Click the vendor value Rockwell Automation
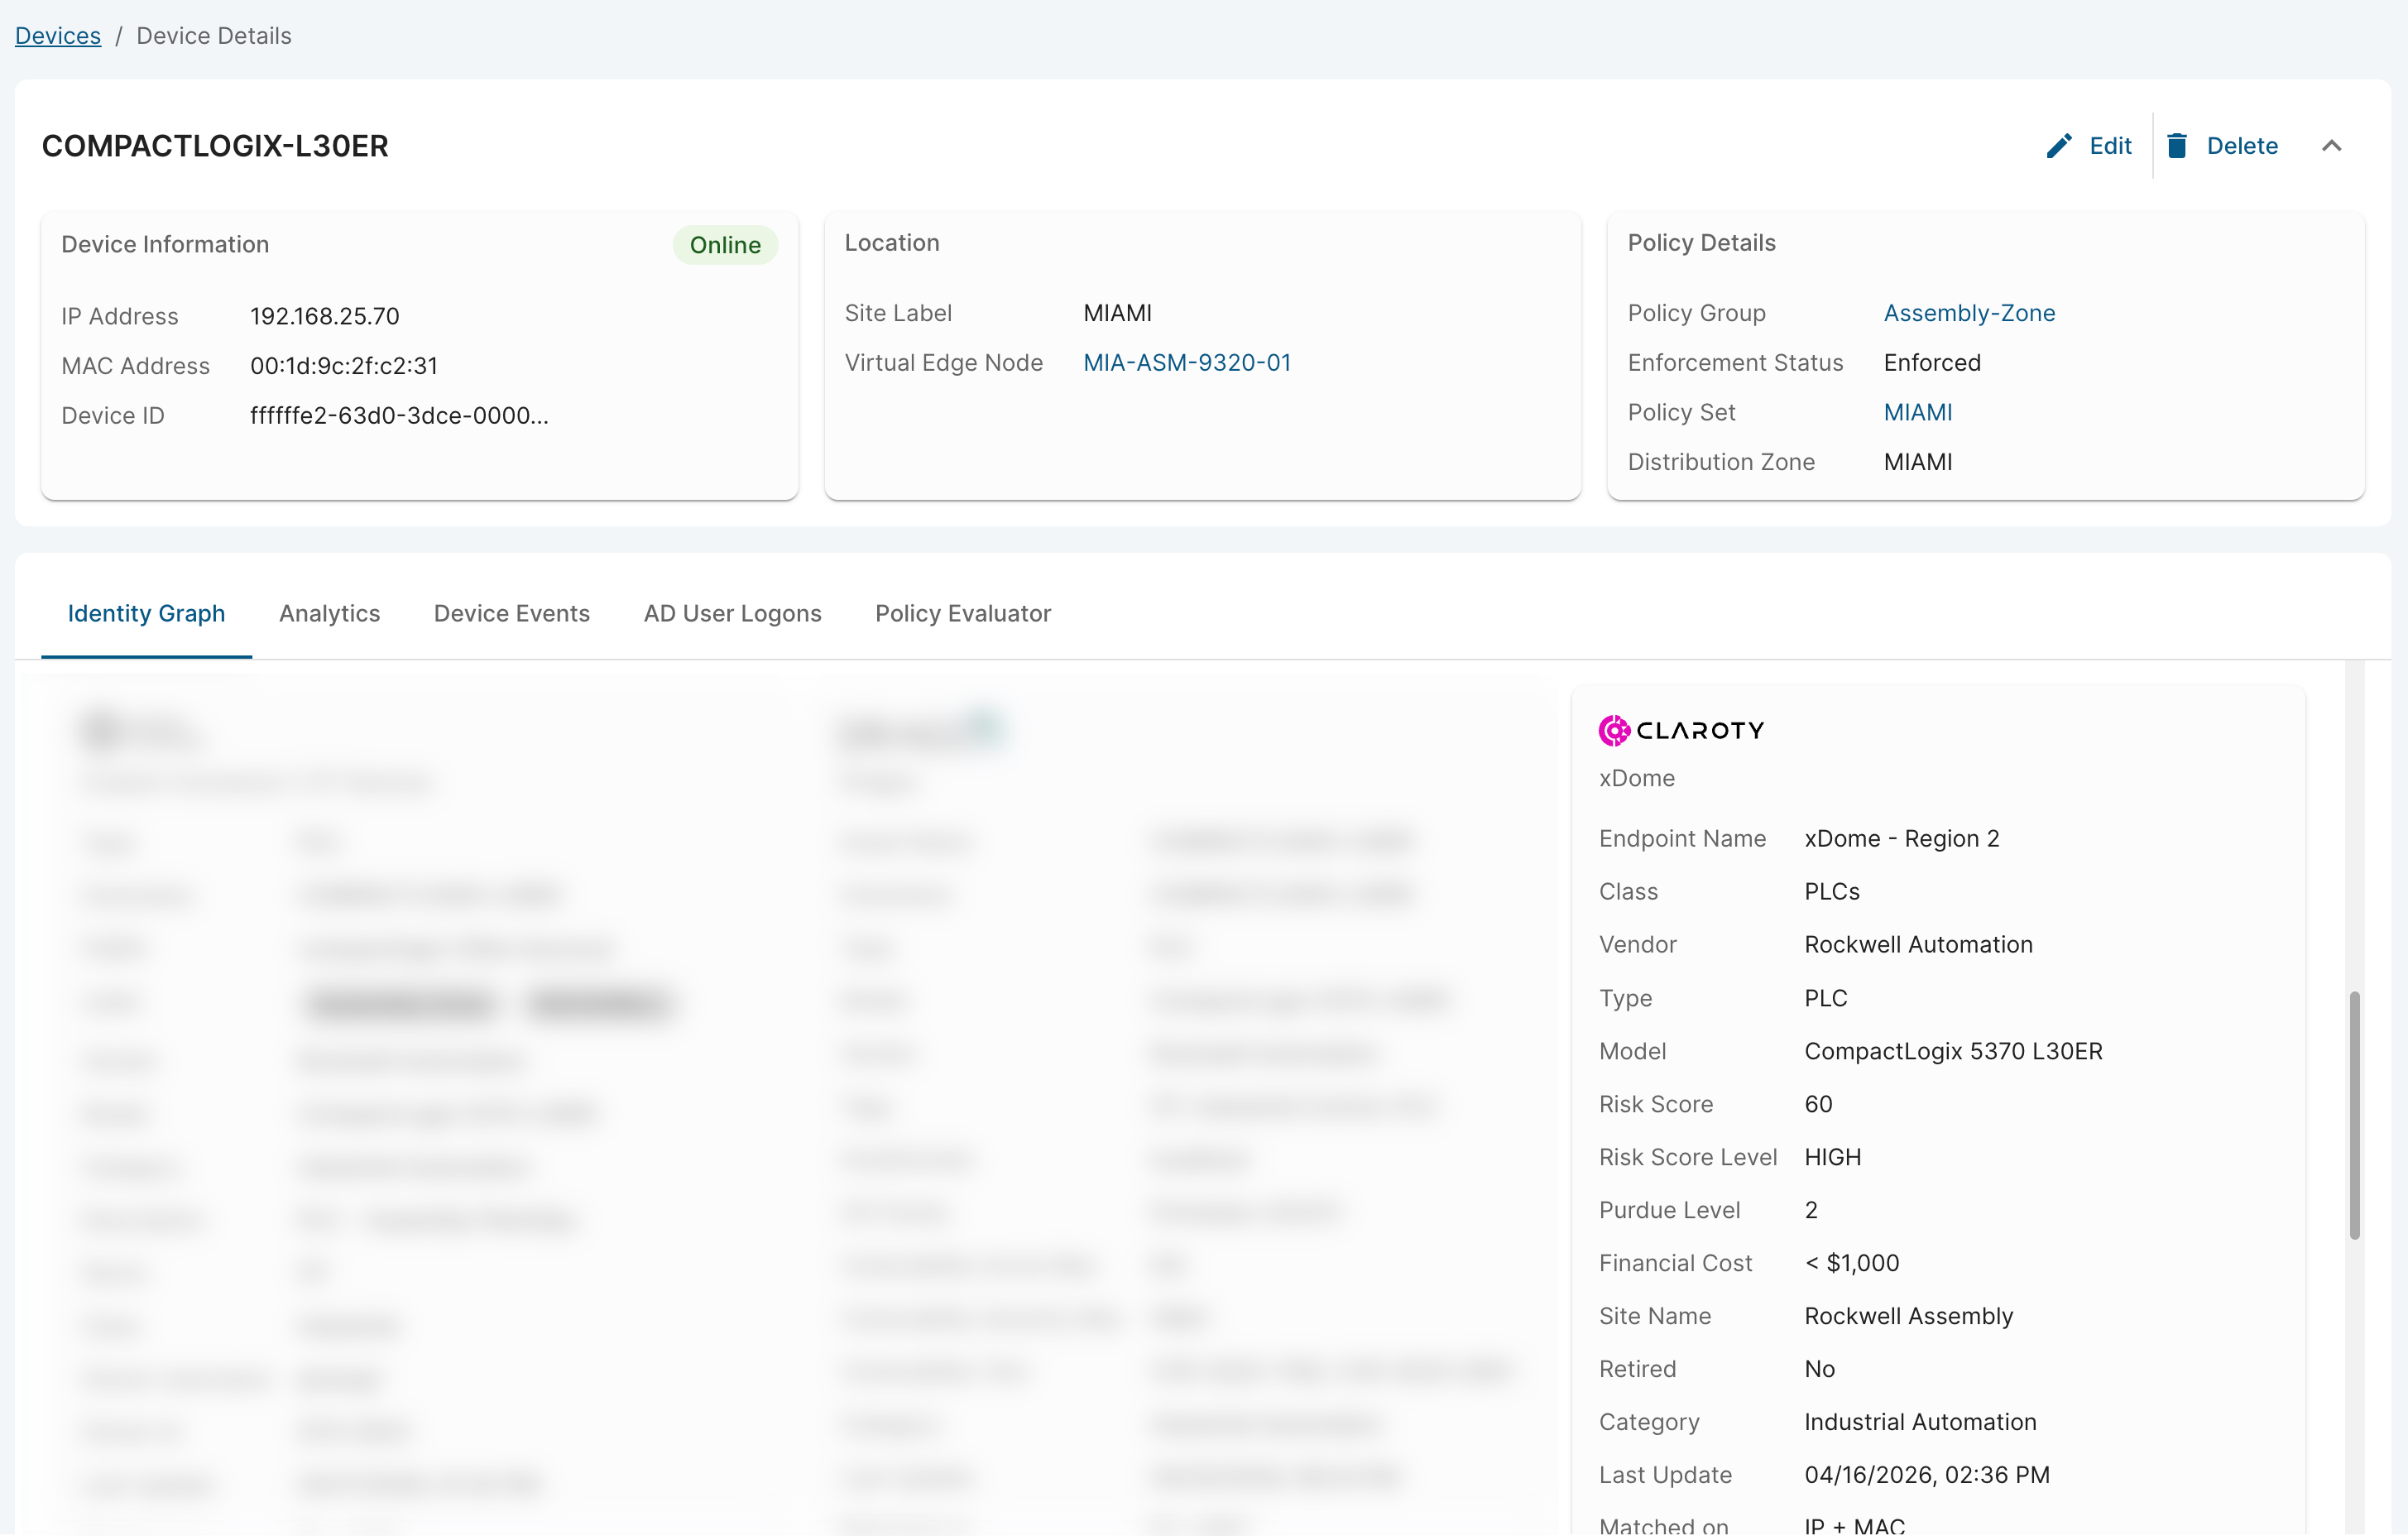 pos(1918,944)
